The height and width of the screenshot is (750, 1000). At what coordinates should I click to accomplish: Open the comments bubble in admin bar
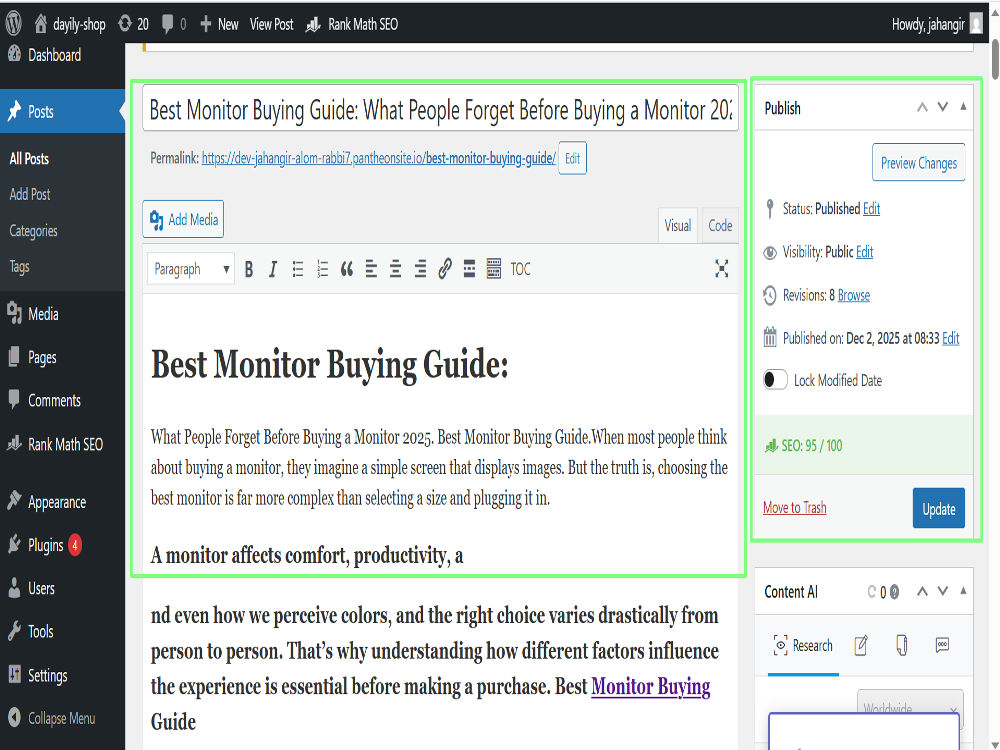pyautogui.click(x=173, y=24)
